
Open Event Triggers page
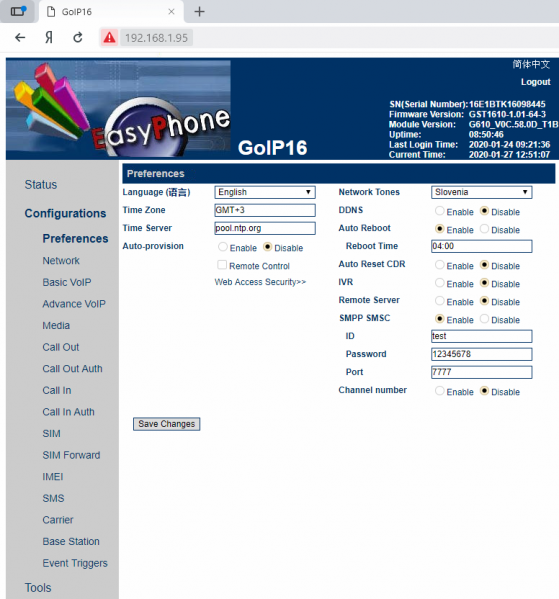click(75, 563)
